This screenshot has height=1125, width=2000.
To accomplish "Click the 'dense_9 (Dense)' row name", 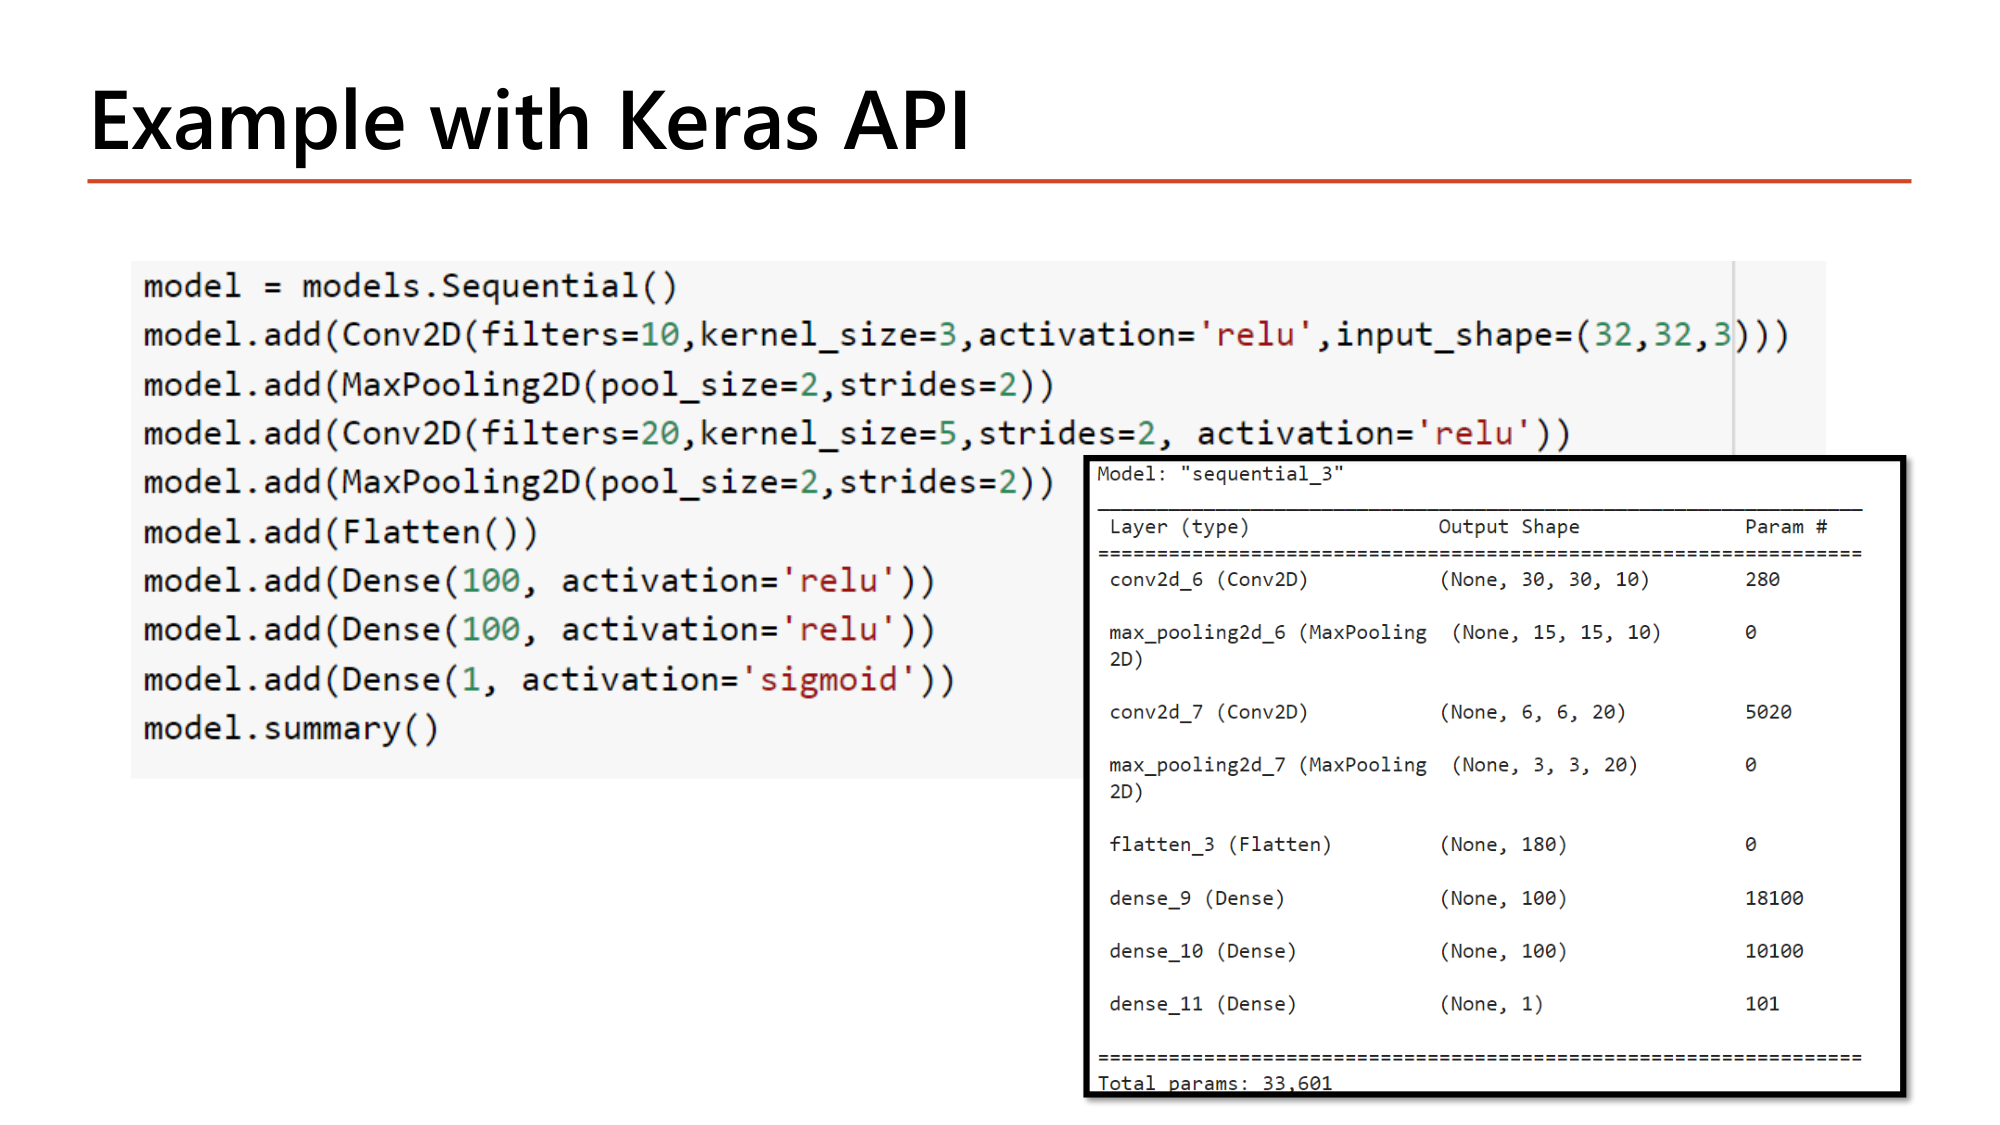I will click(1197, 898).
